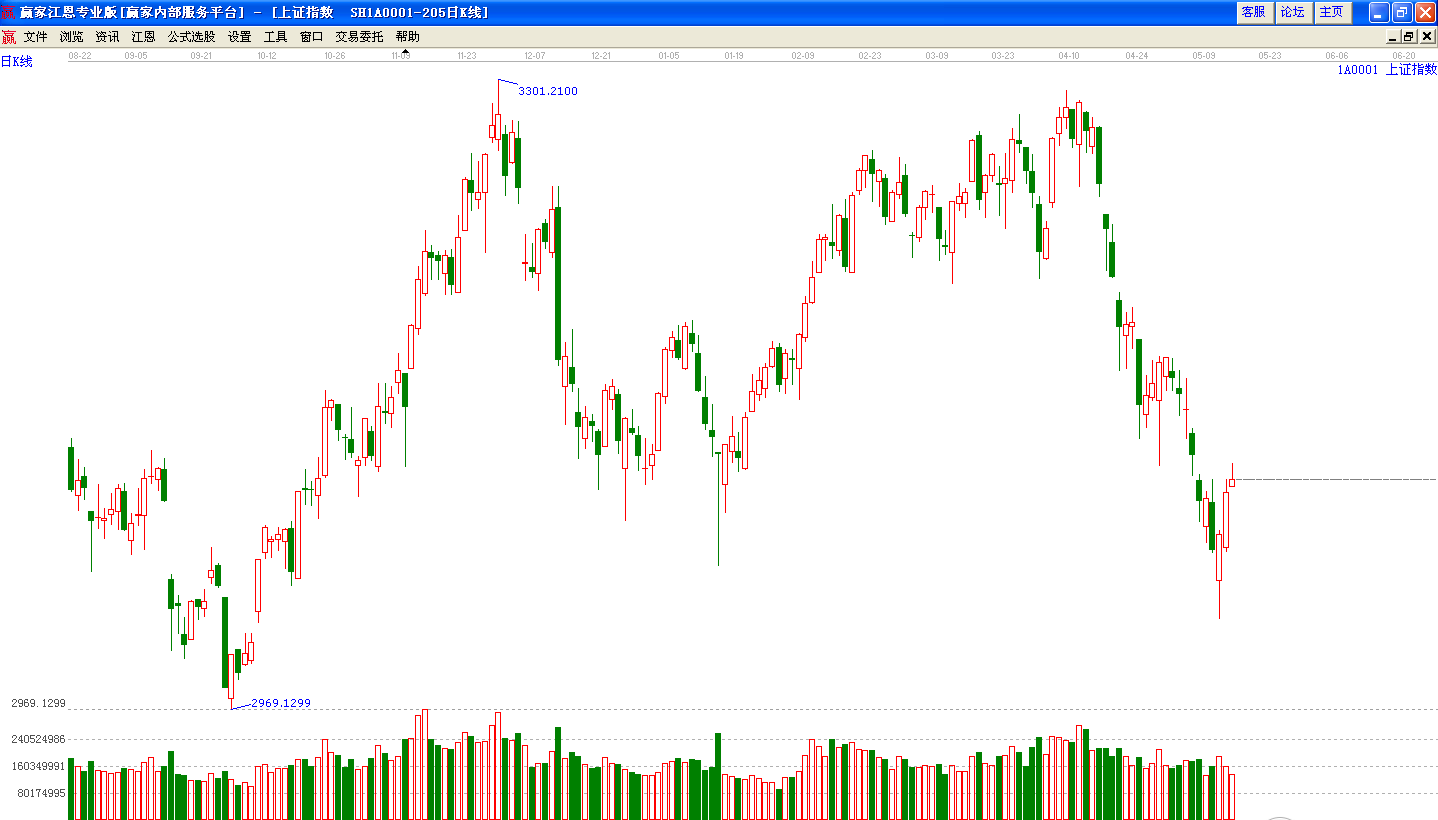This screenshot has width=1438, height=820.
Task: Click the 日K线 period label
Action: [17, 62]
